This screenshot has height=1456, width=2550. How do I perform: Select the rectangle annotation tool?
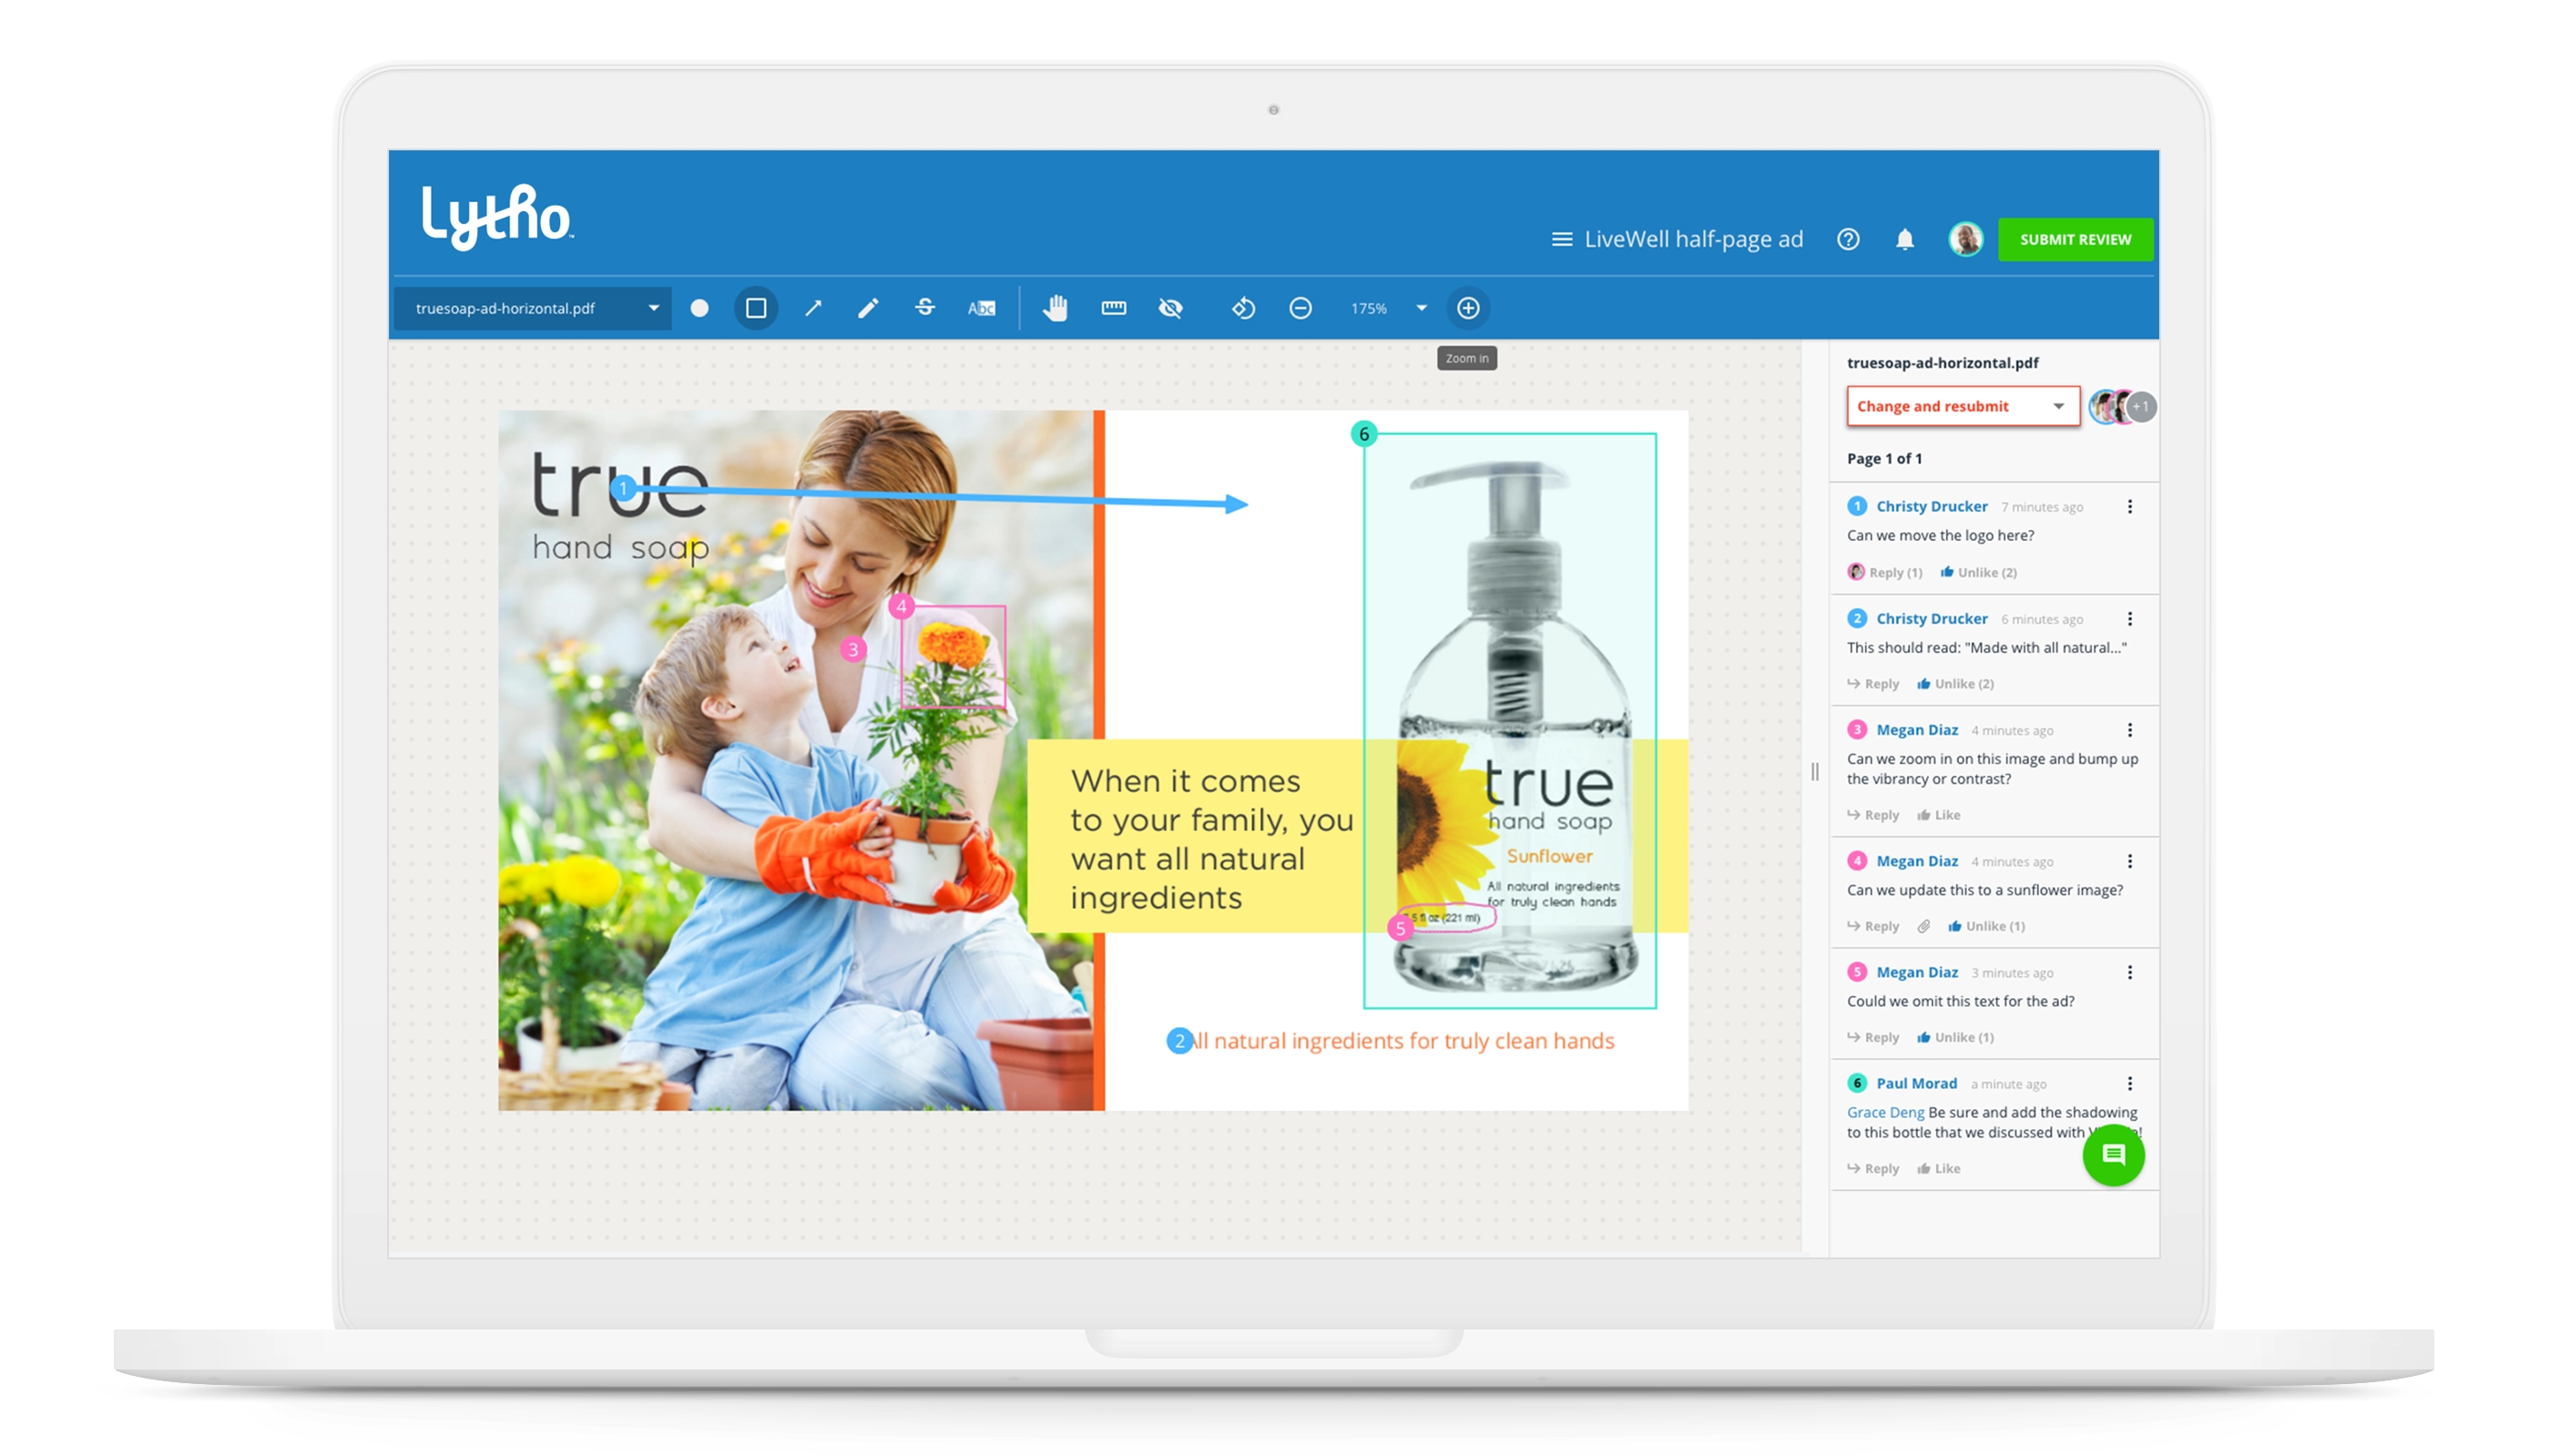[756, 308]
